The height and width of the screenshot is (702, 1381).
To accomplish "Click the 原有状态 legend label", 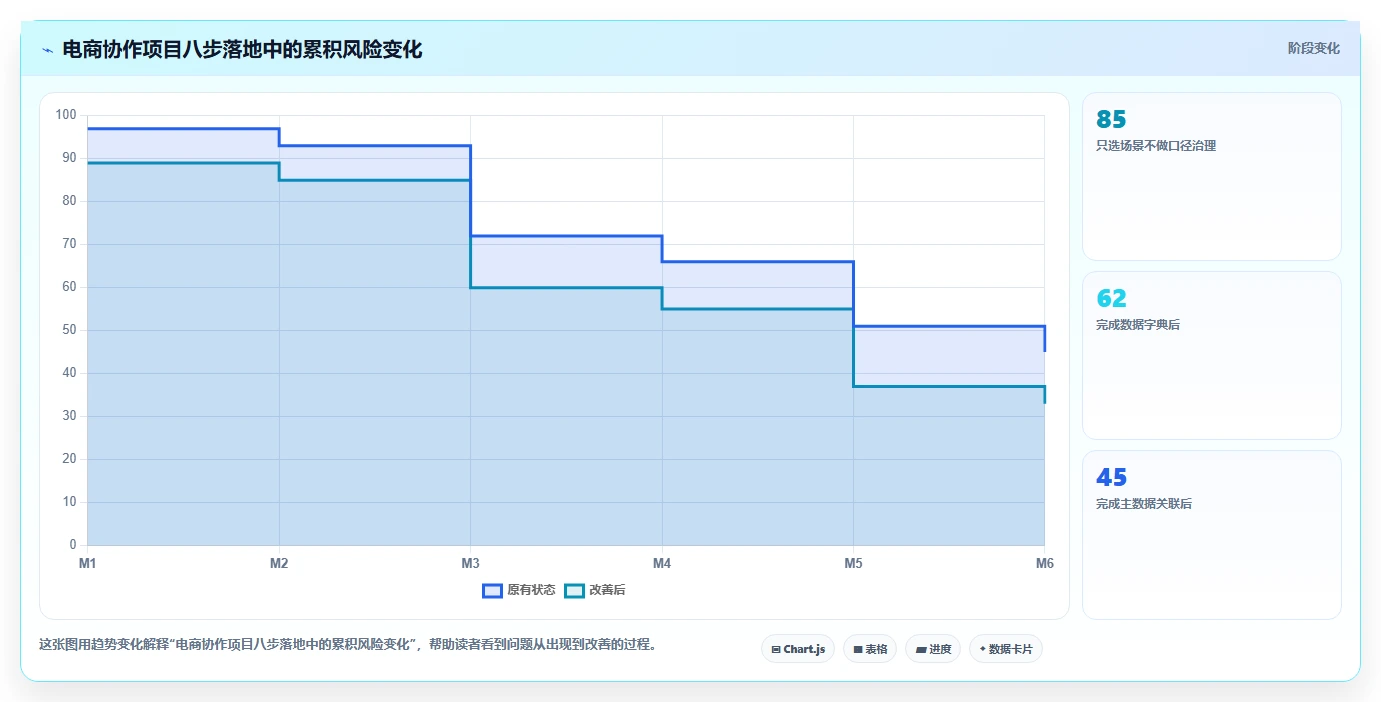I will tap(531, 590).
